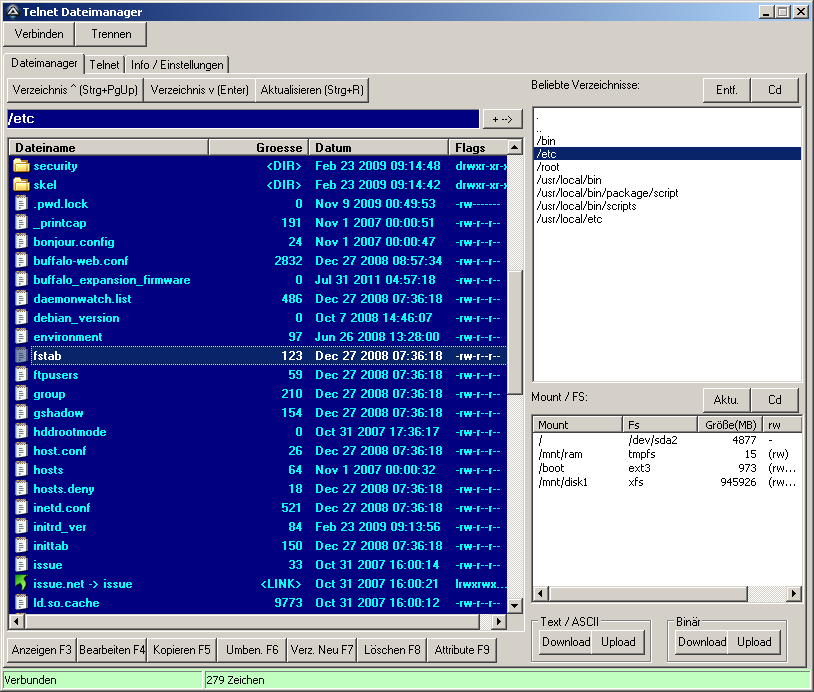Click the skel folder icon
Image resolution: width=814 pixels, height=692 pixels.
(21, 185)
